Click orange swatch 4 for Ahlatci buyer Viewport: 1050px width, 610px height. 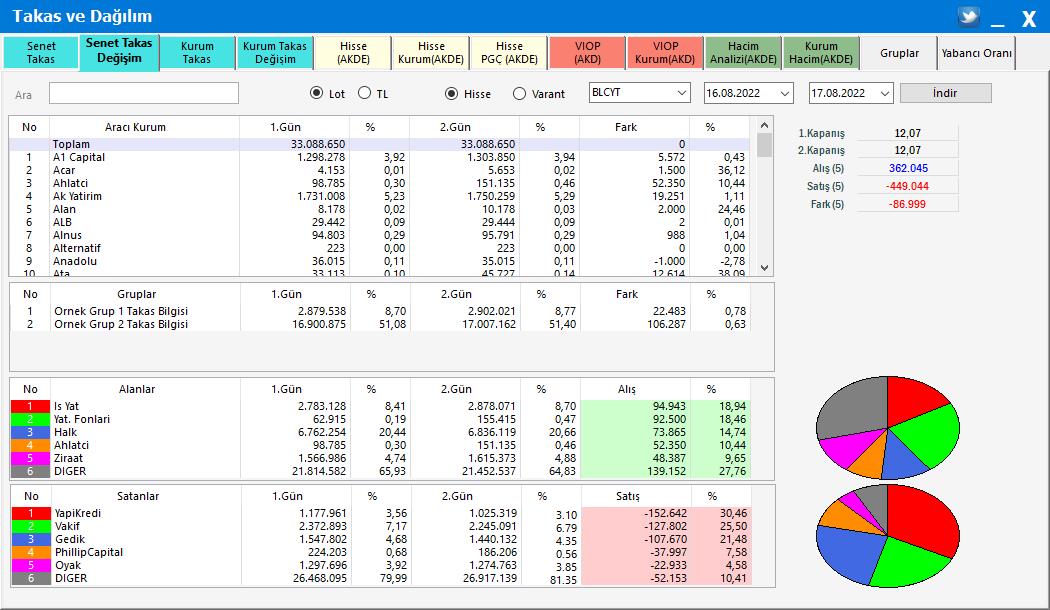pos(30,445)
